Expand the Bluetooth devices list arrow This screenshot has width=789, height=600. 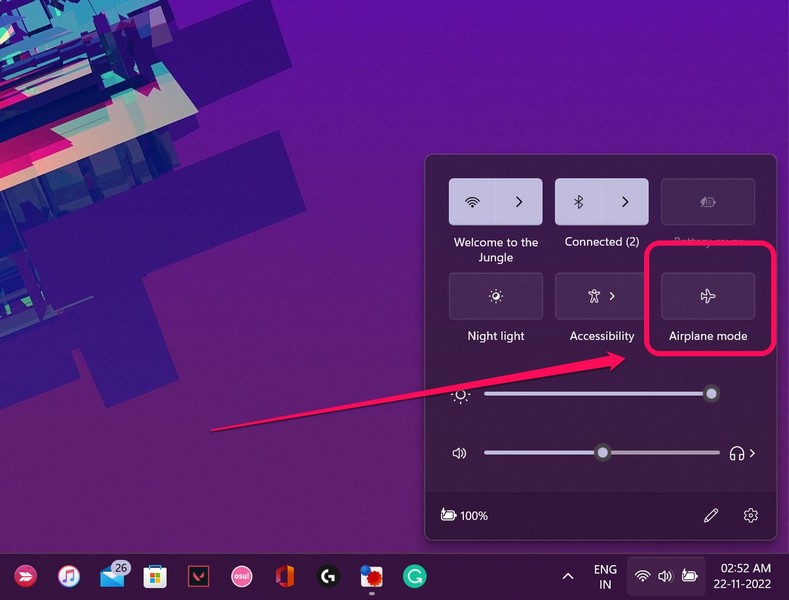click(625, 202)
